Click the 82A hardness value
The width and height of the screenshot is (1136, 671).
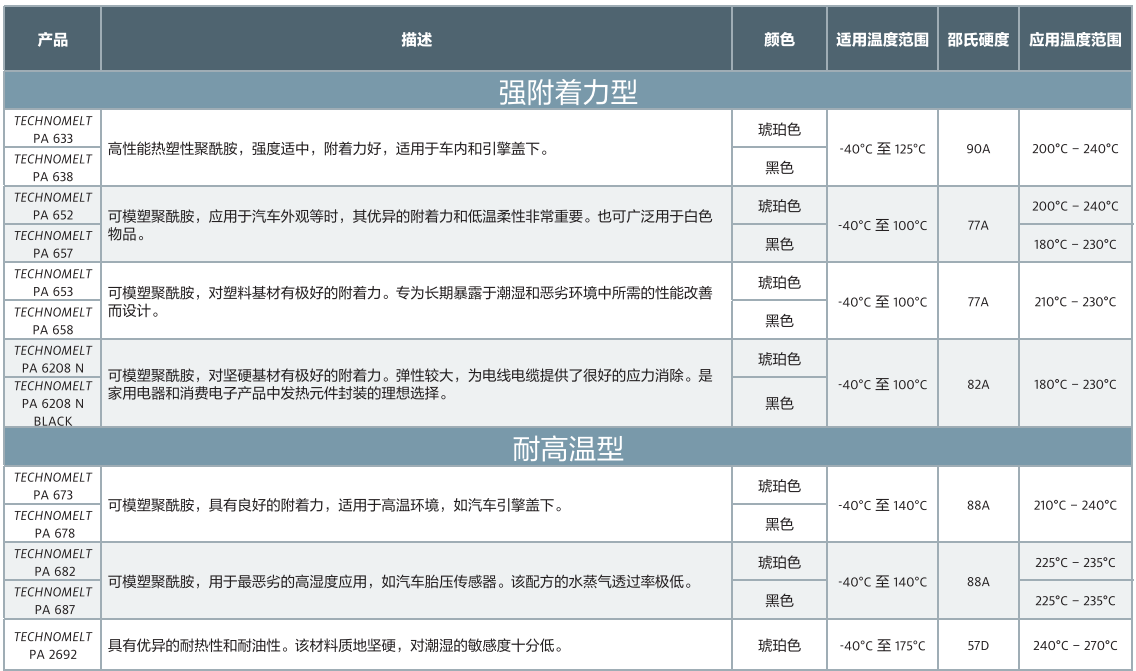(x=978, y=384)
